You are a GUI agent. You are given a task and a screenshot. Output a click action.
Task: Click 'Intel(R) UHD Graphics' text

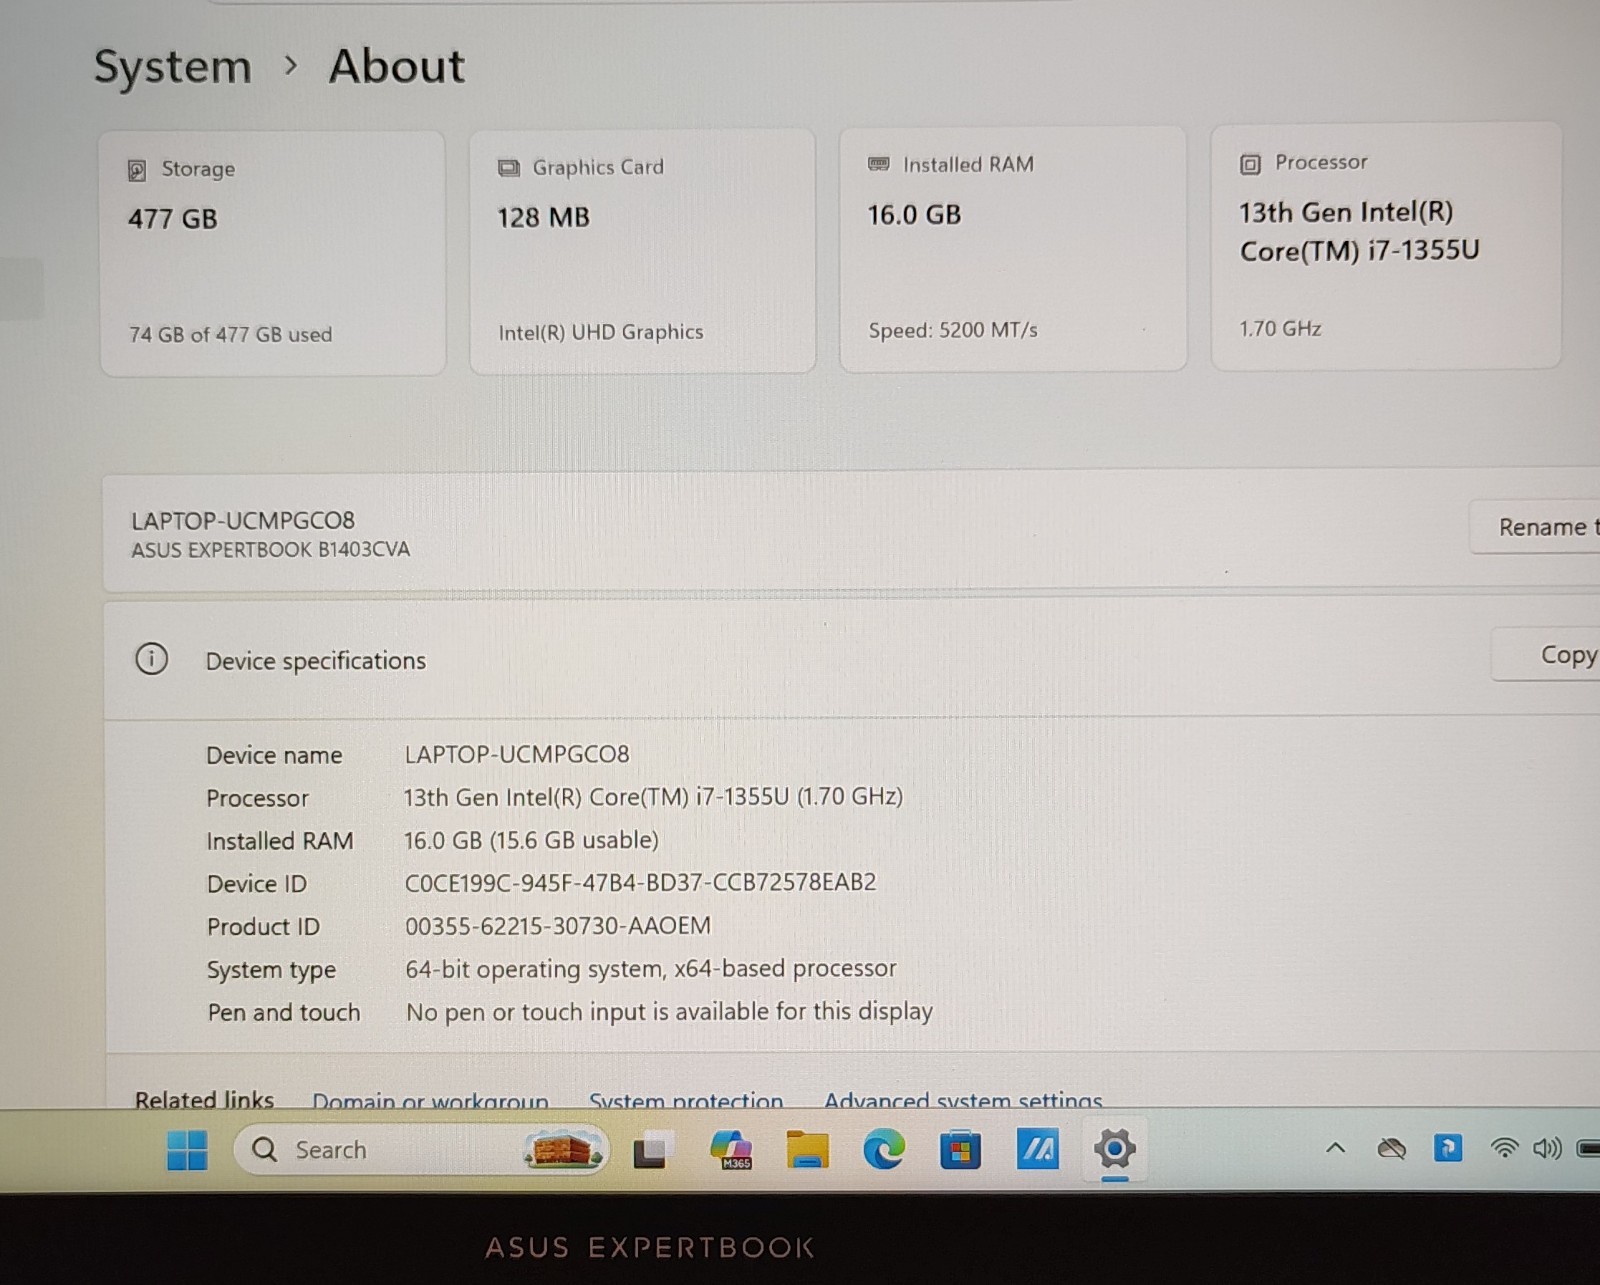pos(601,332)
